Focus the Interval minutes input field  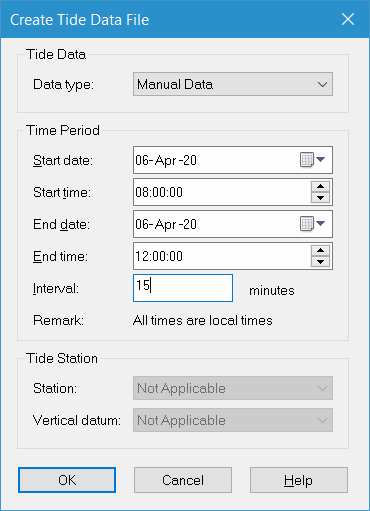[x=183, y=288]
